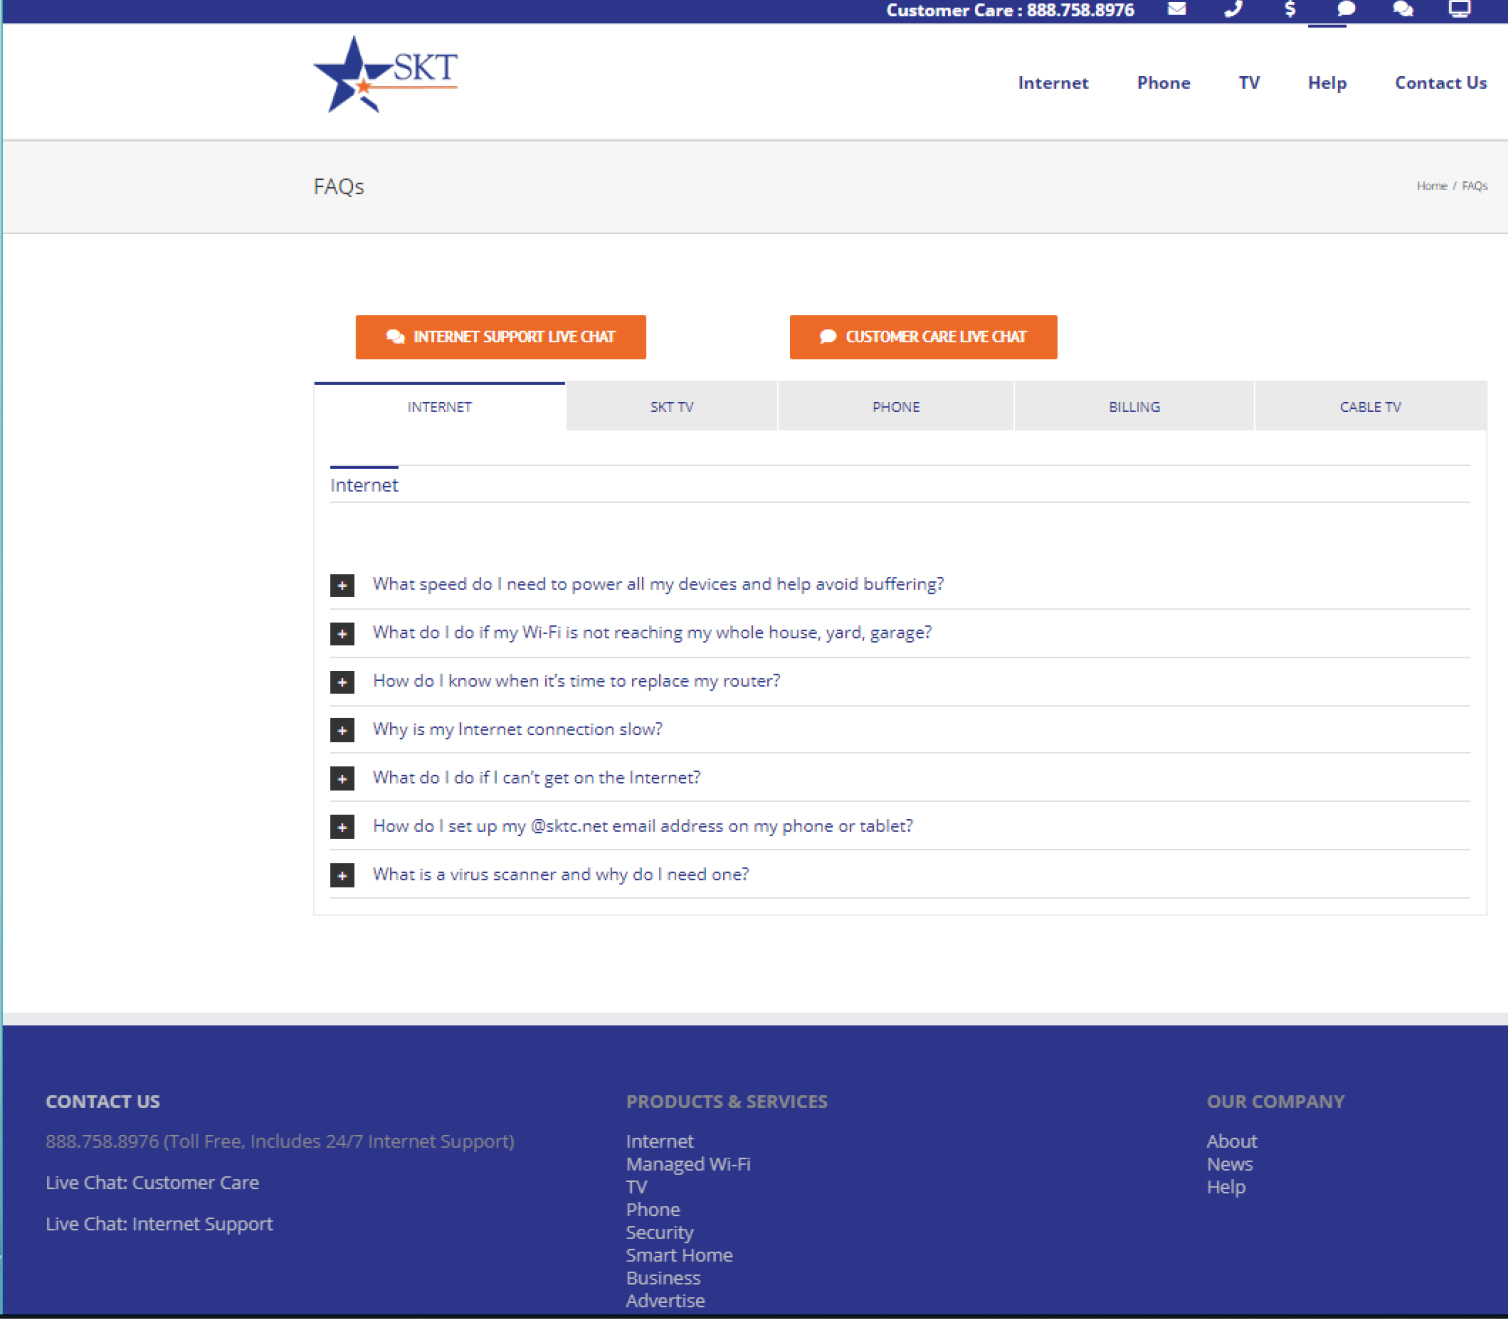This screenshot has height=1320, width=1508.
Task: Click Internet Support Live Chat button
Action: [500, 337]
